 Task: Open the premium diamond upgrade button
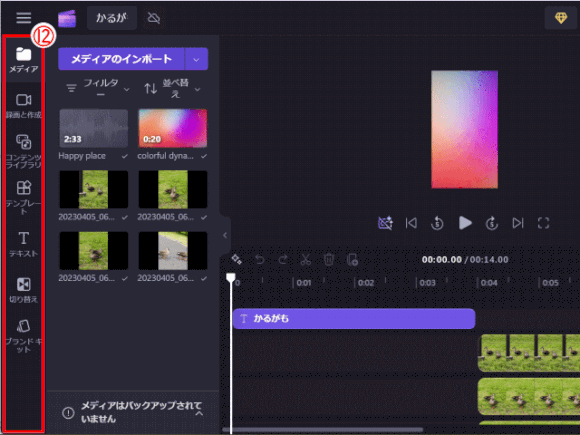[561, 18]
